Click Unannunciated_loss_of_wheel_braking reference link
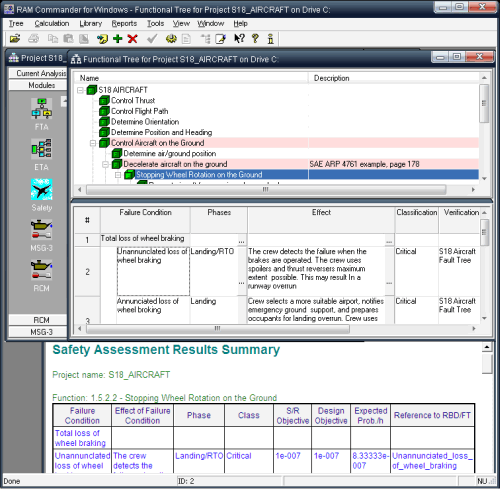The image size is (500, 489). pyautogui.click(x=432, y=461)
